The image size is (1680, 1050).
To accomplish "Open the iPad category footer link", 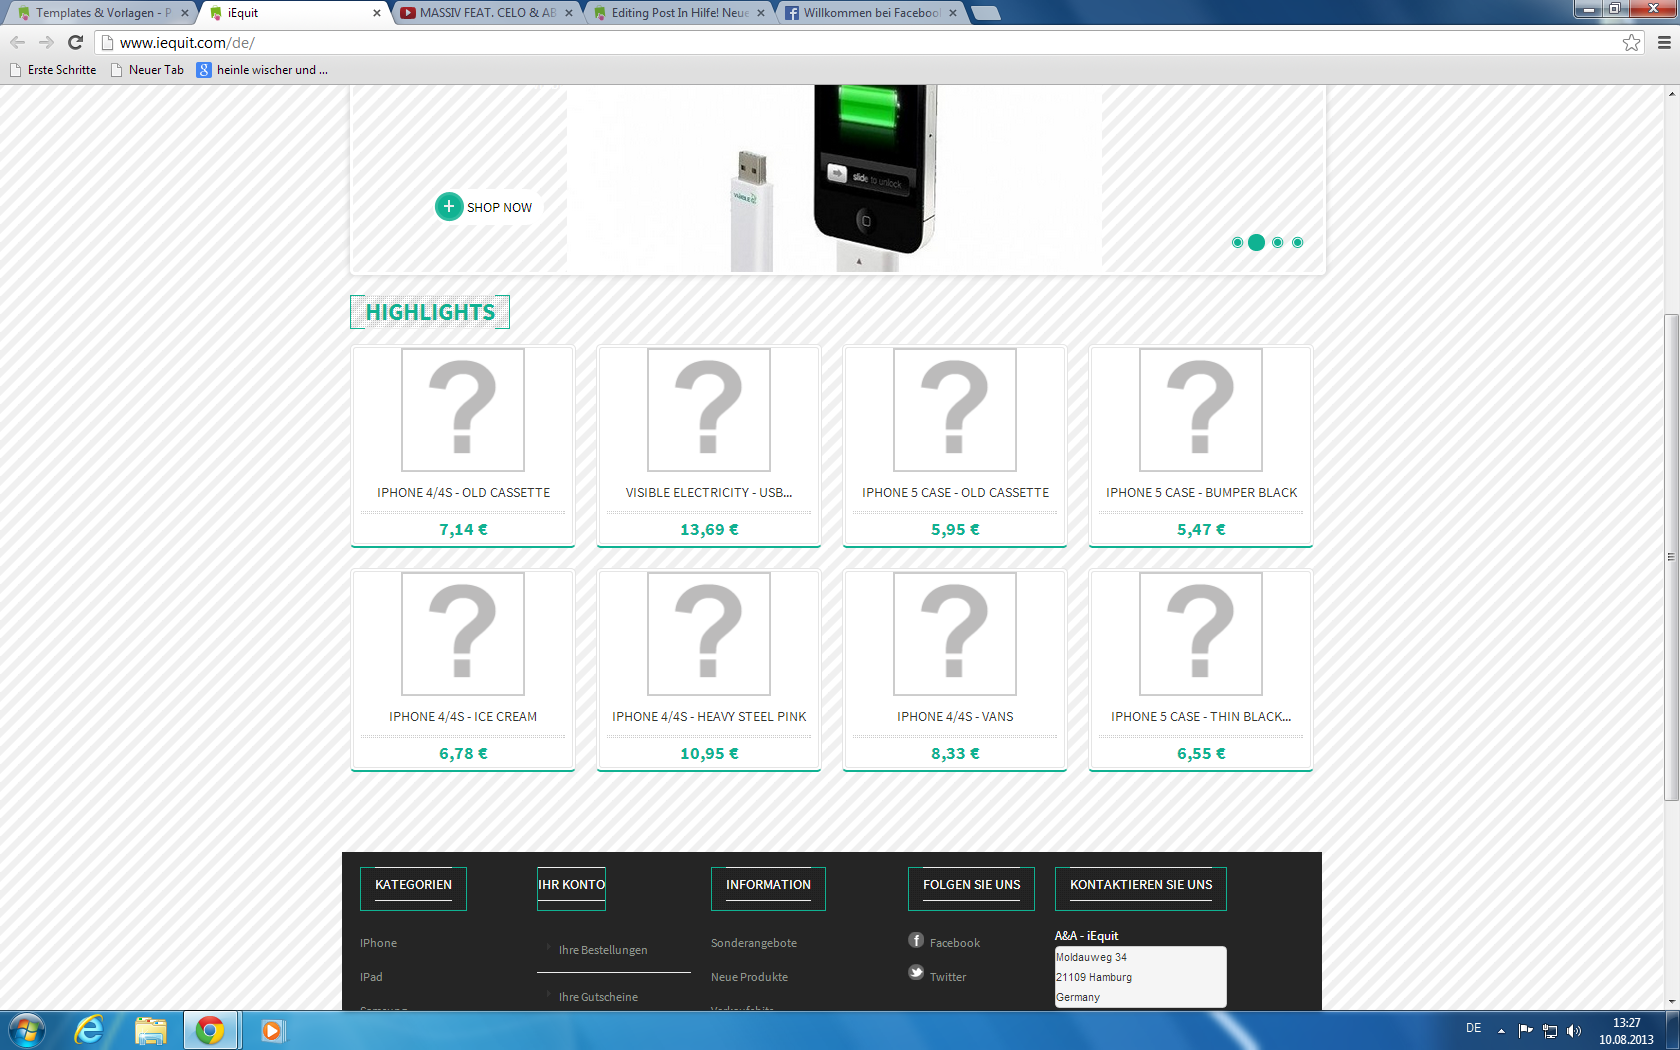I will [371, 977].
